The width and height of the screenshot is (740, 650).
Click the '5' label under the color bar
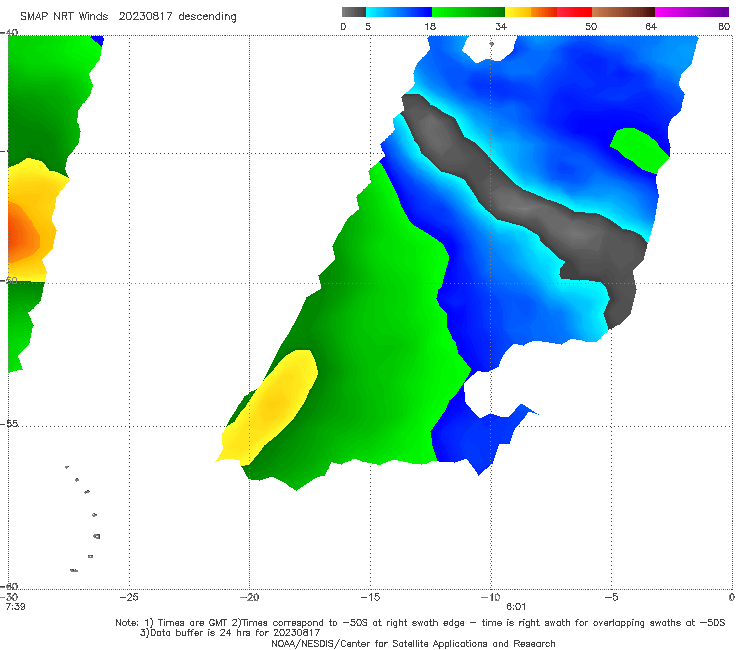[x=368, y=26]
